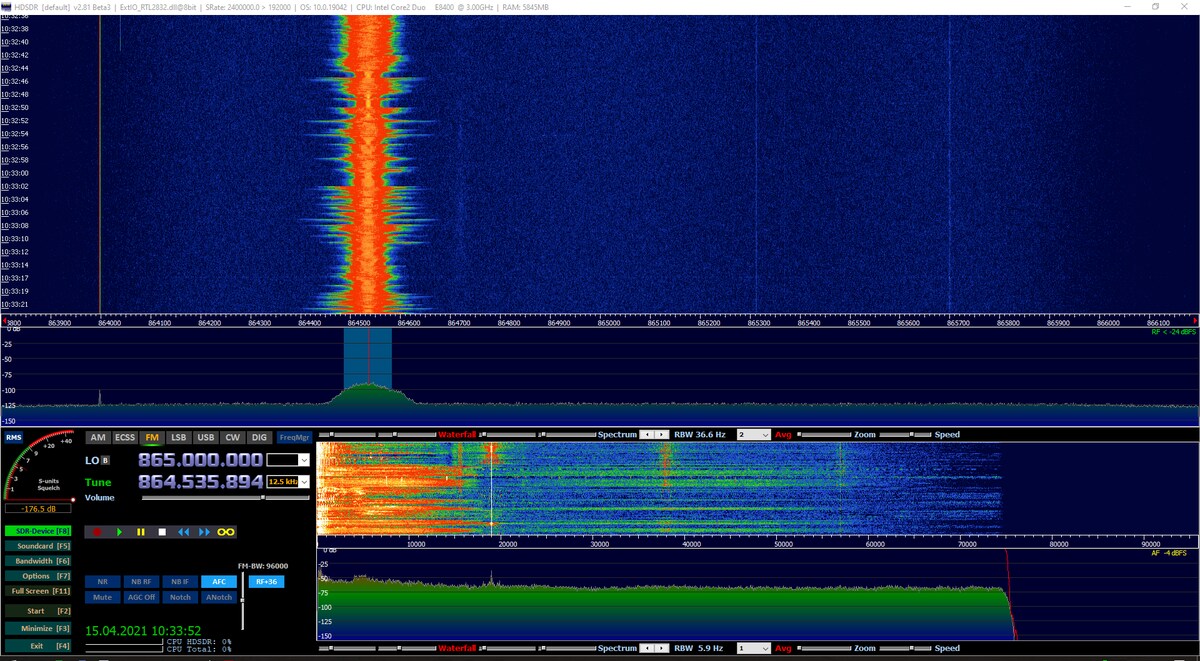The image size is (1200, 661).
Task: Toggle the AFC function
Action: (218, 581)
